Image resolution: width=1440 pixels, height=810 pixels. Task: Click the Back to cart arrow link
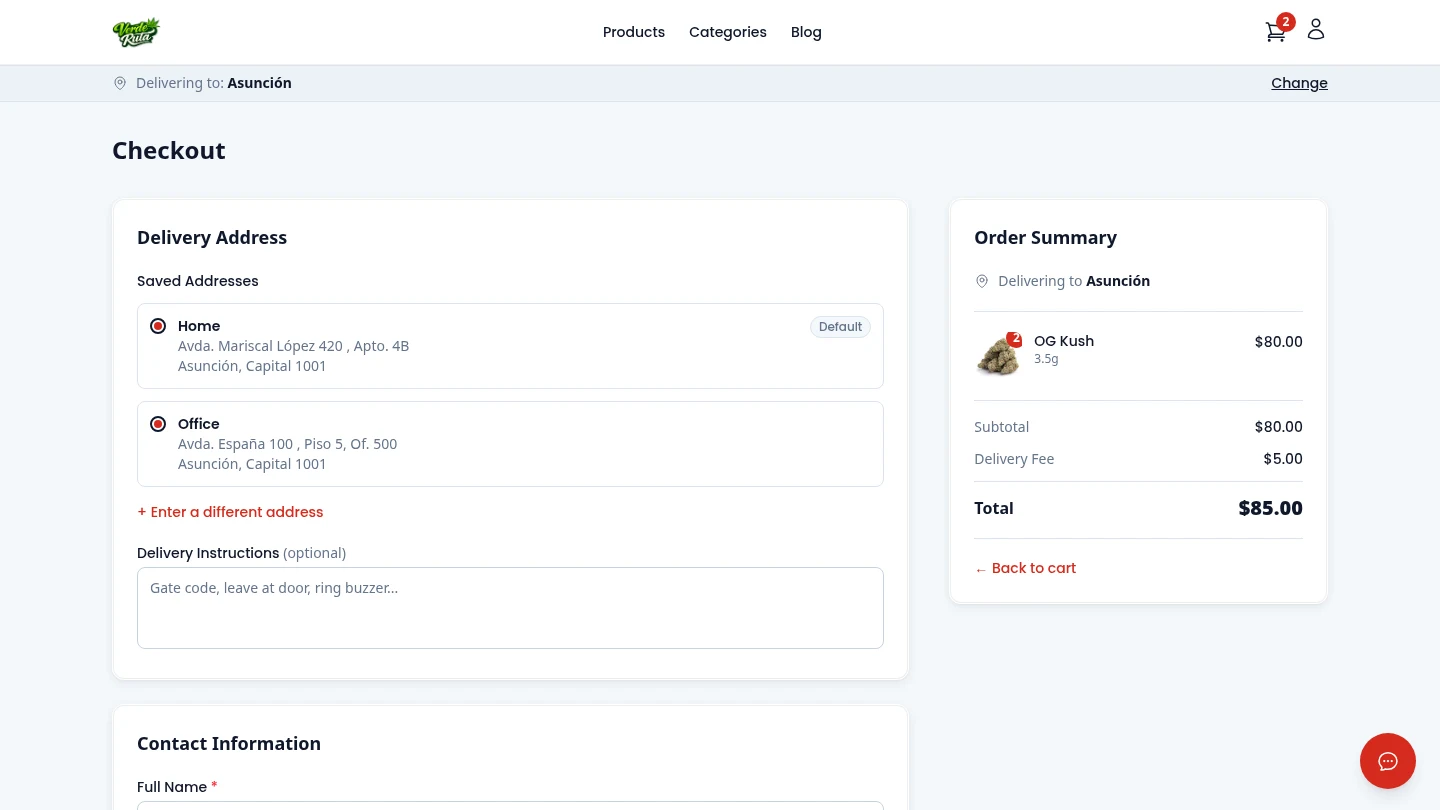(1025, 568)
